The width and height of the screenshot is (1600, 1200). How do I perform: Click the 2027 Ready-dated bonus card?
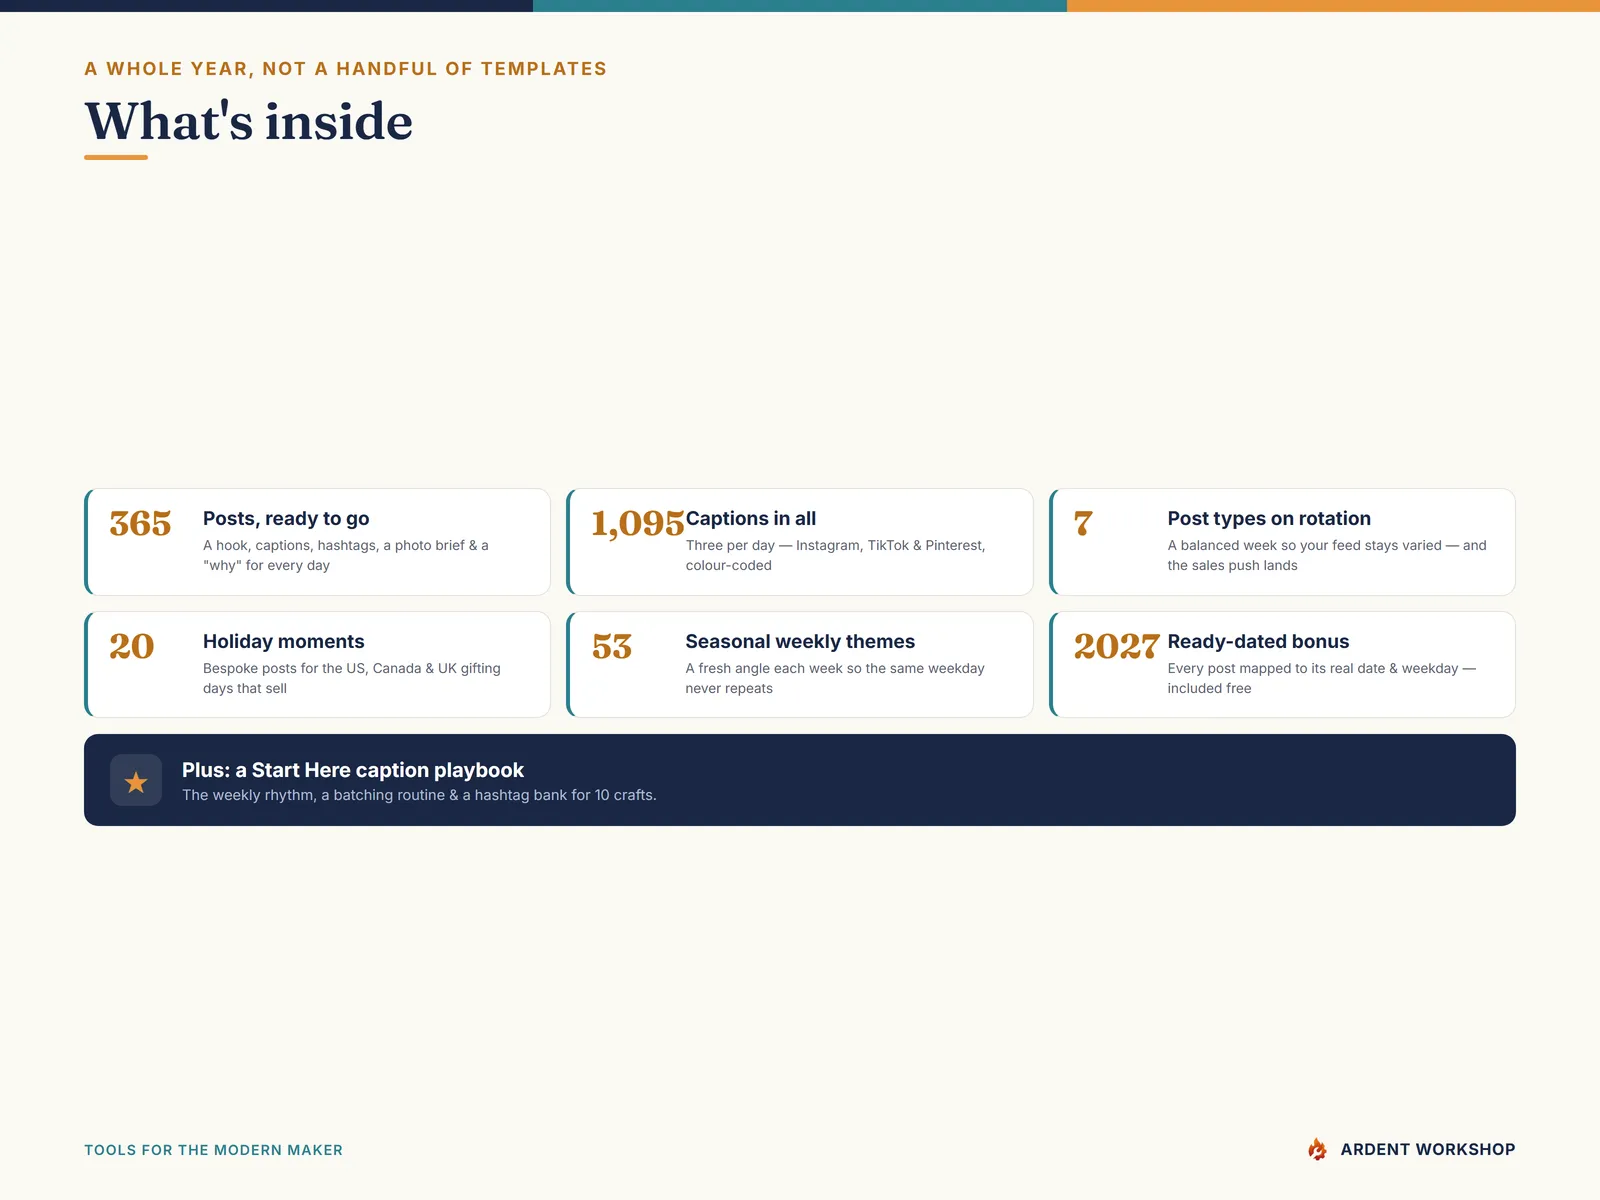(1282, 664)
